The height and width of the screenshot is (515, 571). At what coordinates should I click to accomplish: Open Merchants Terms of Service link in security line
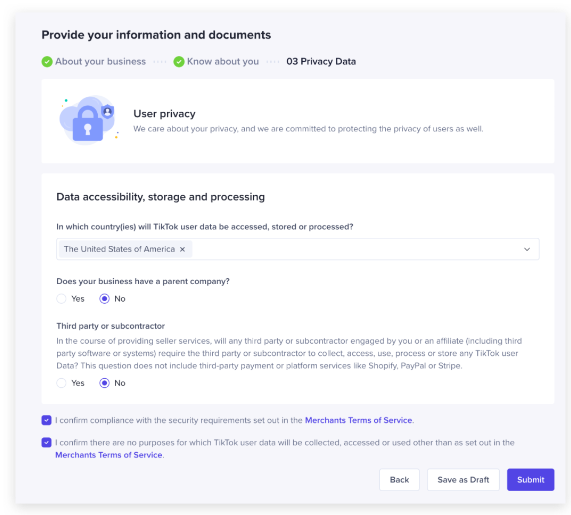pos(358,420)
